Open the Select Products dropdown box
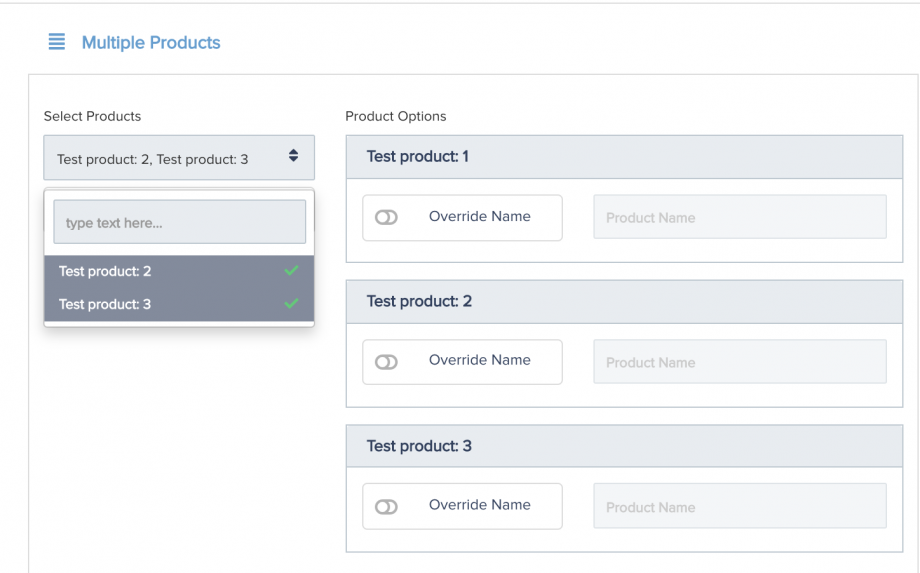Screen dimensions: 920x573 179,158
